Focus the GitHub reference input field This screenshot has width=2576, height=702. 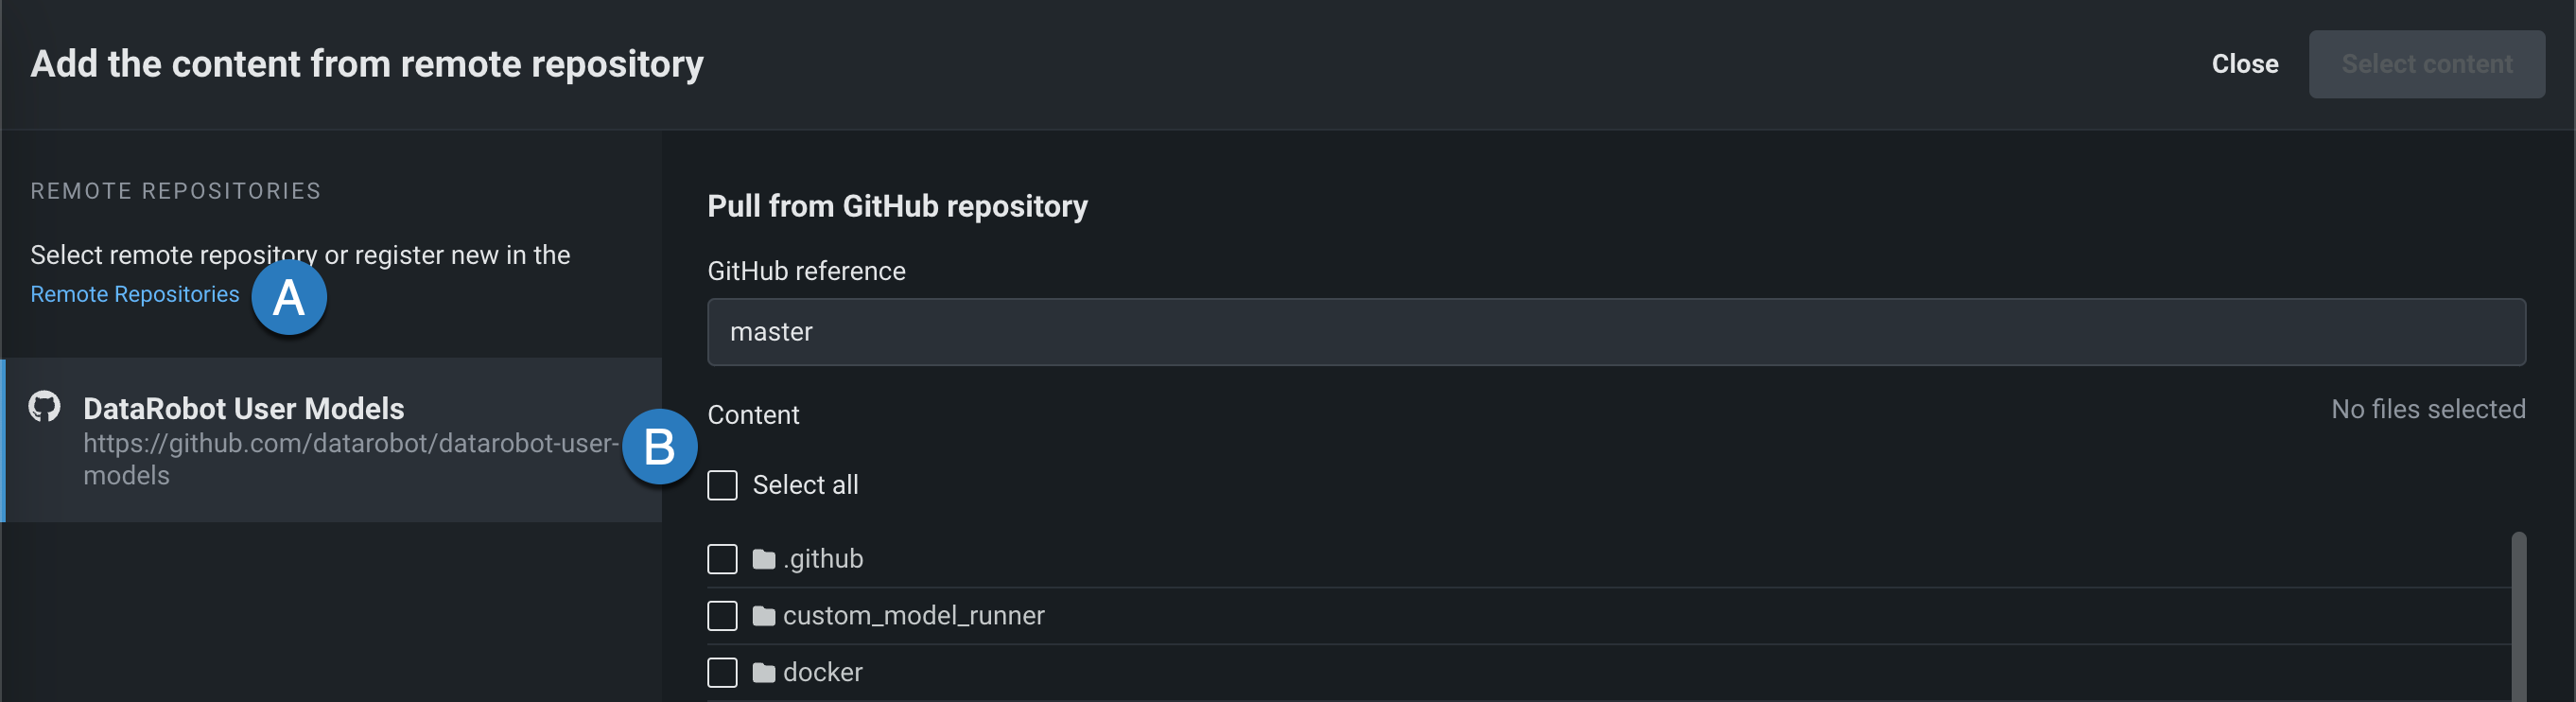[x=1616, y=332]
